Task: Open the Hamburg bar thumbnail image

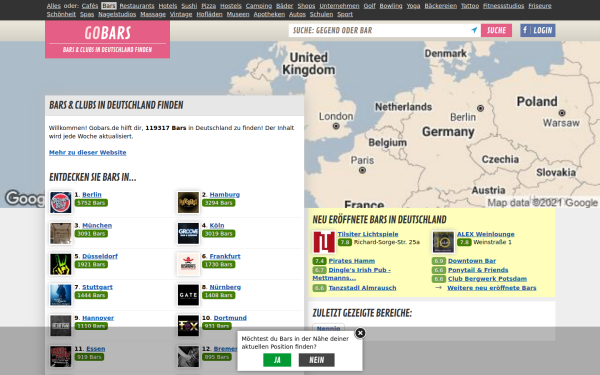Action: pos(188,202)
